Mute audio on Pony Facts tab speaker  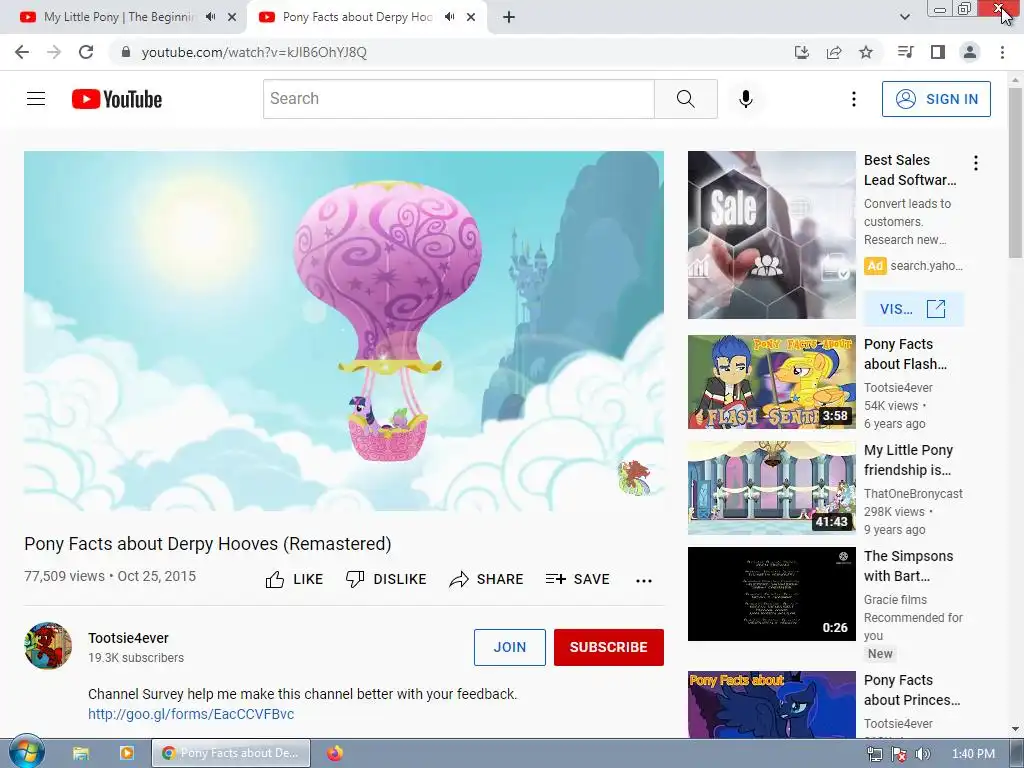point(449,17)
